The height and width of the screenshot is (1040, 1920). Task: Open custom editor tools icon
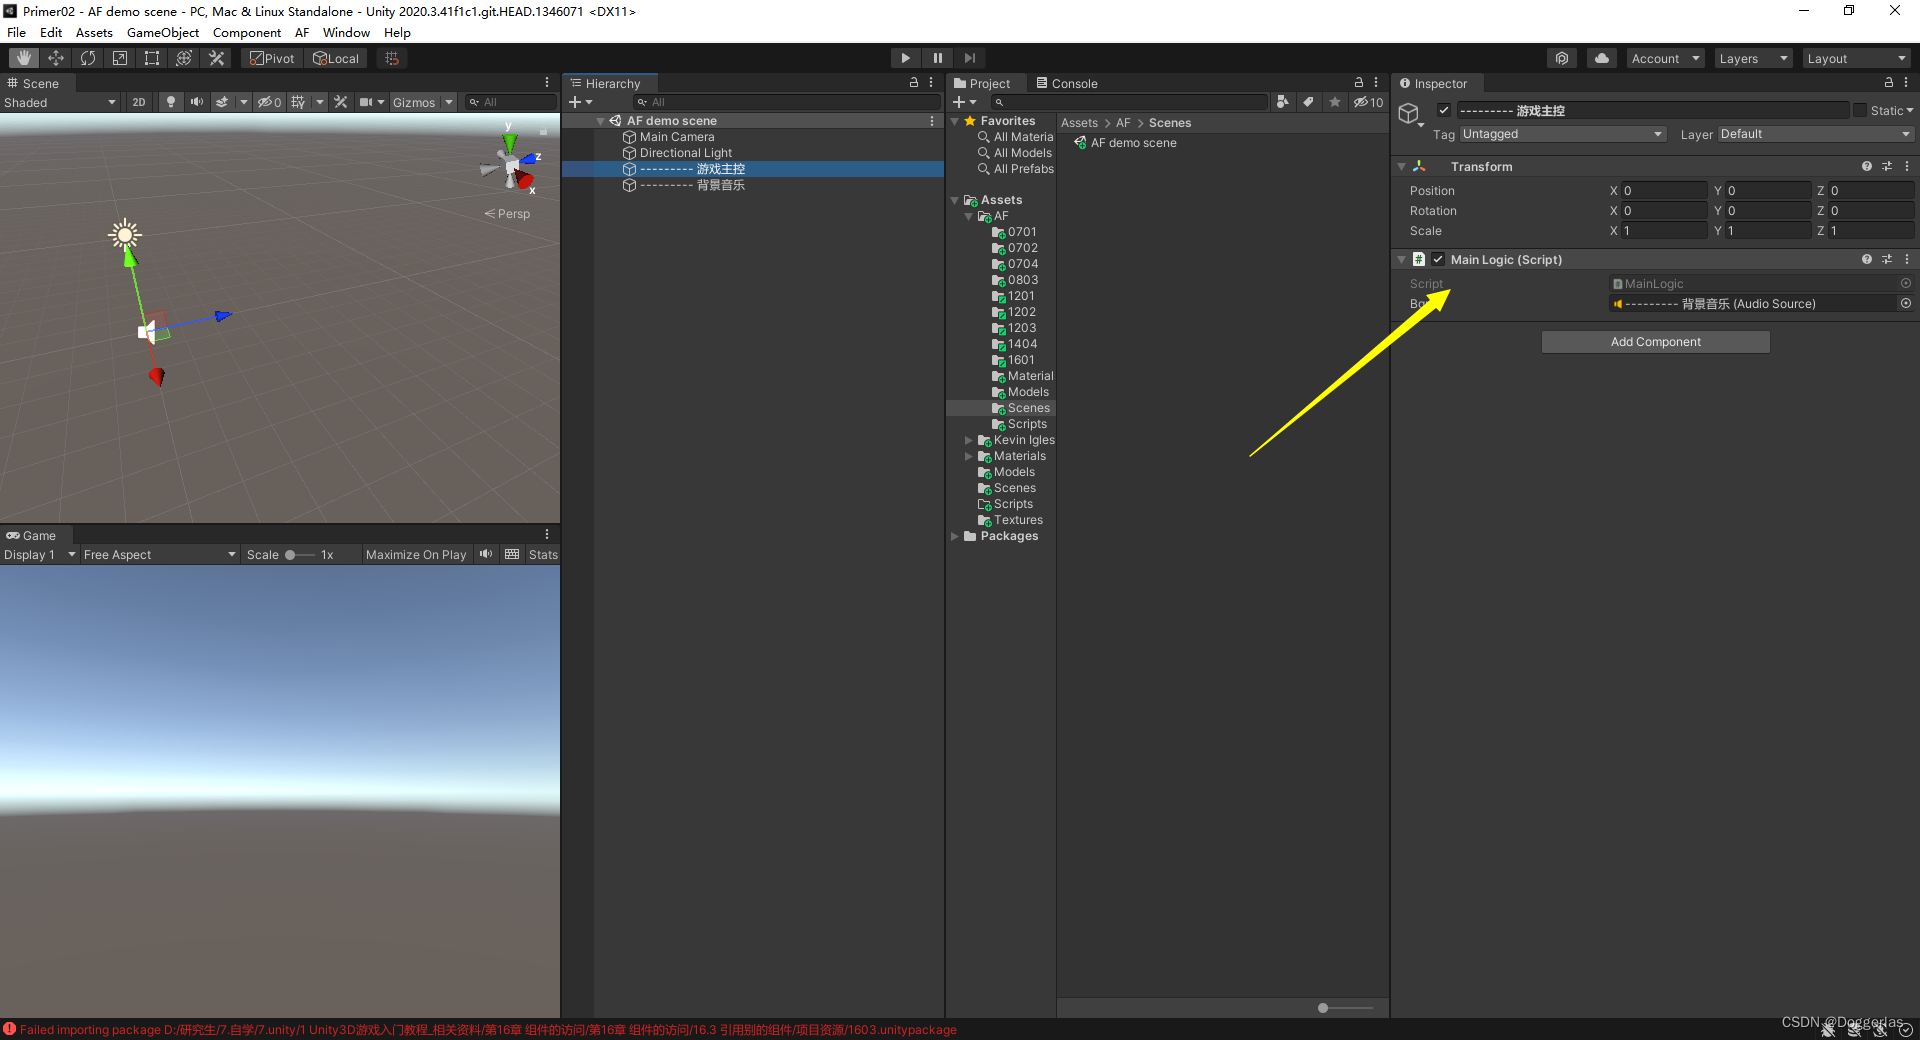click(216, 58)
